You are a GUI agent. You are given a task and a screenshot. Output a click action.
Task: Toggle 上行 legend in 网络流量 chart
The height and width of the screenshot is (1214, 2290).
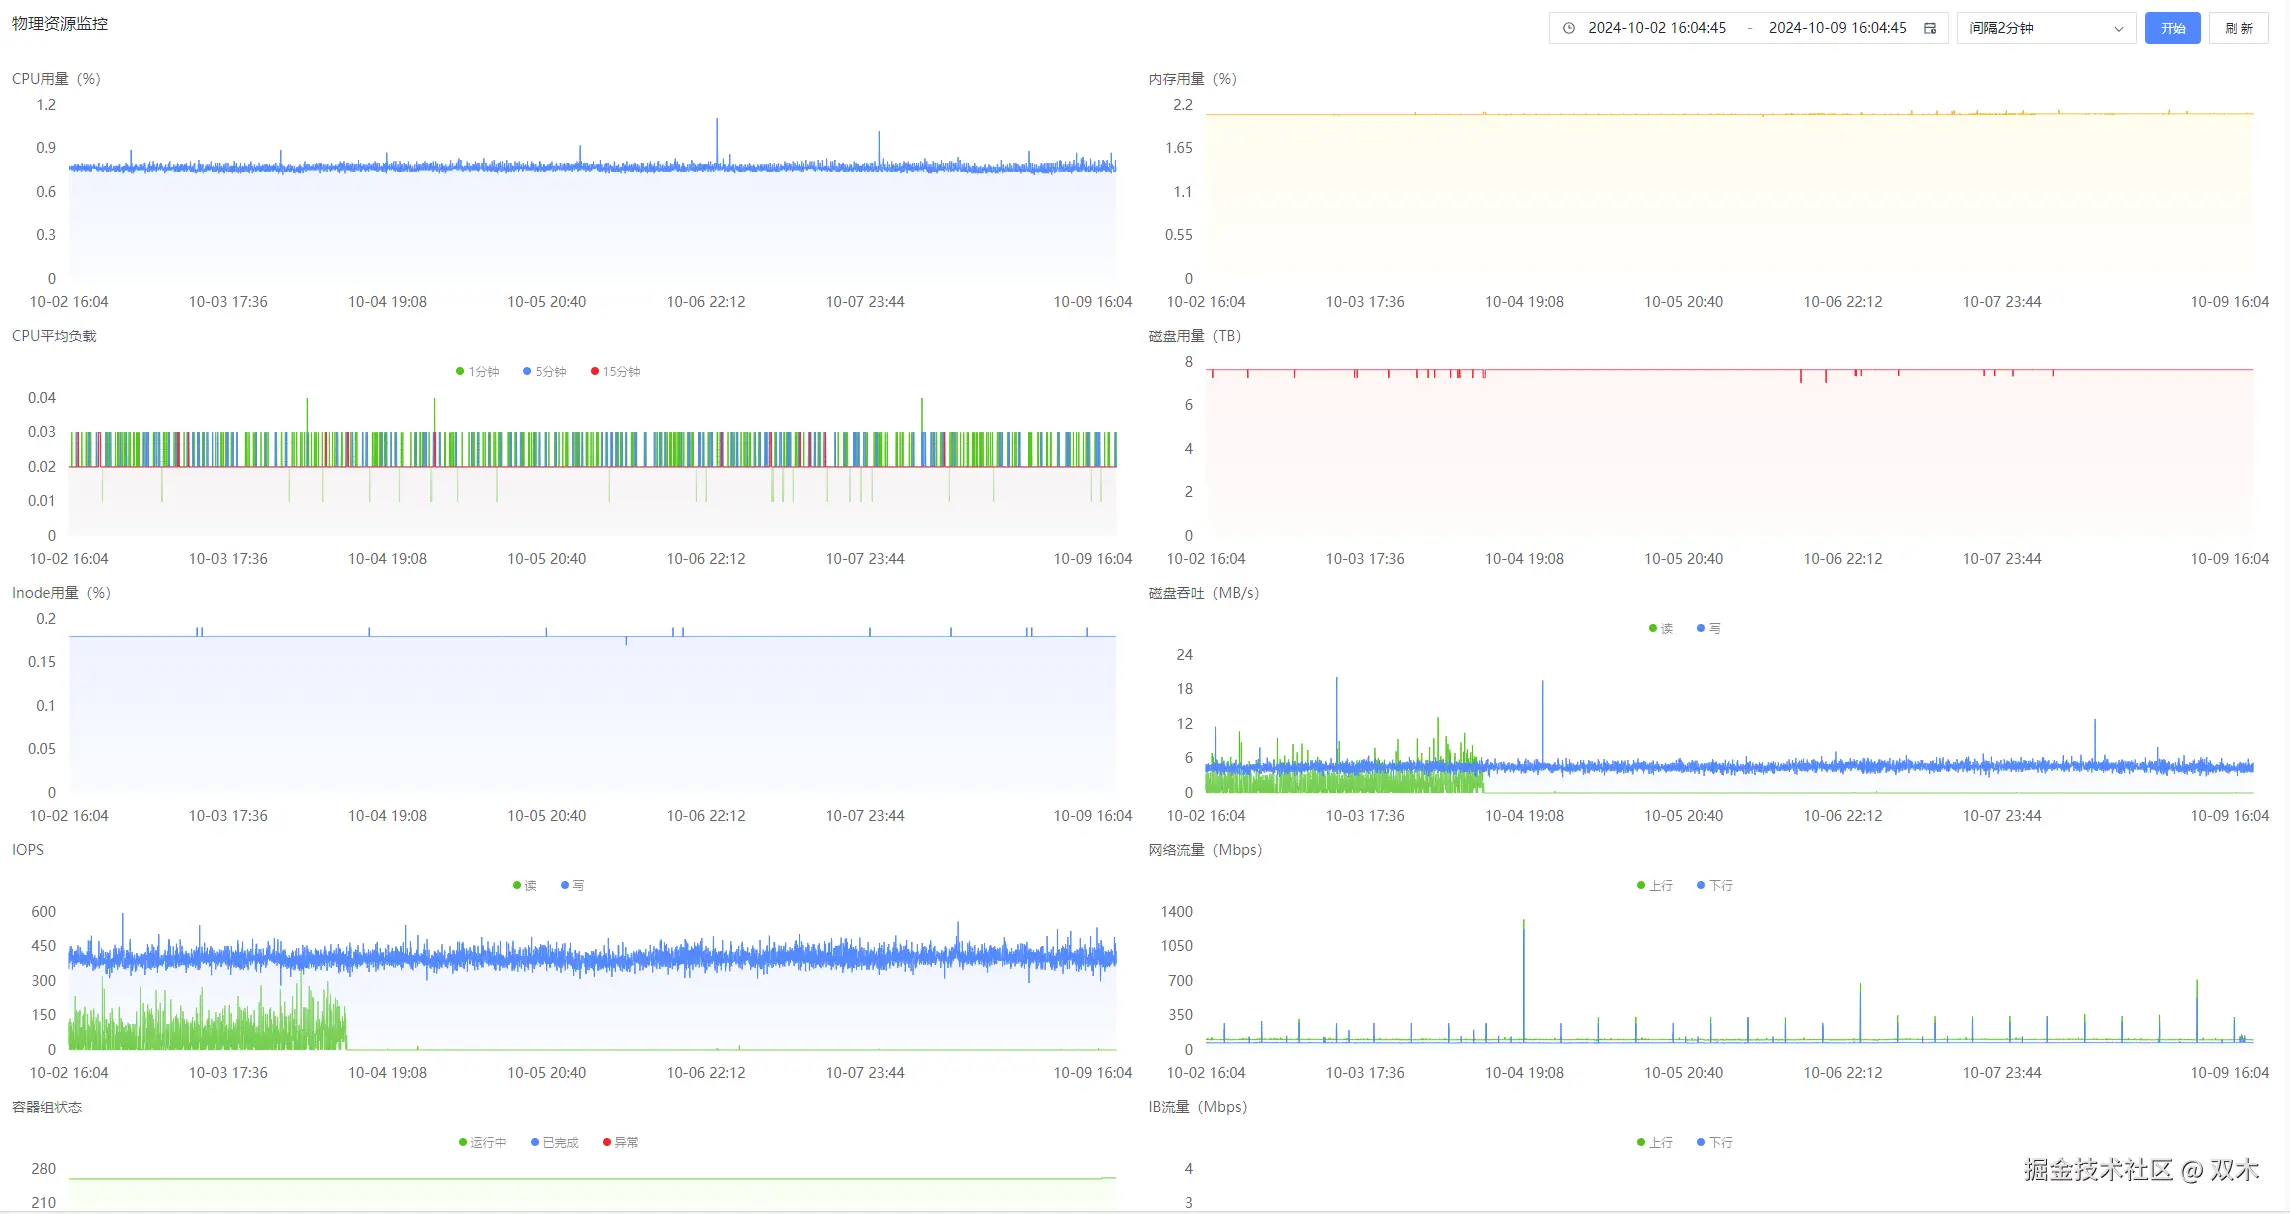pos(1655,886)
